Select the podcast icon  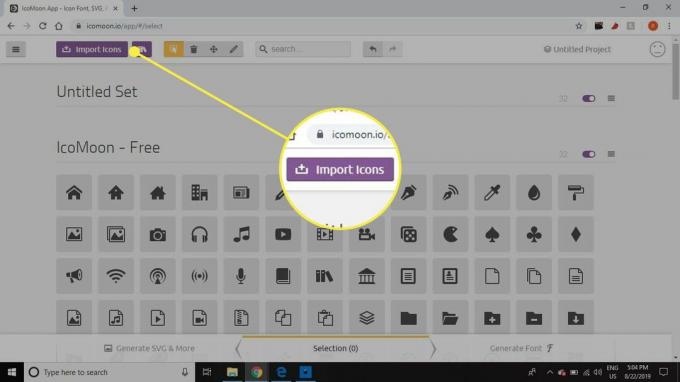[x=158, y=276]
